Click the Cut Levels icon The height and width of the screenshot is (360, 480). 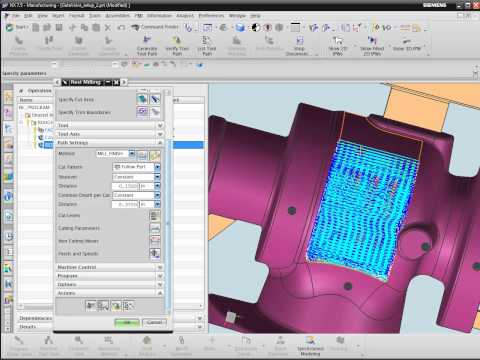pyautogui.click(x=155, y=216)
